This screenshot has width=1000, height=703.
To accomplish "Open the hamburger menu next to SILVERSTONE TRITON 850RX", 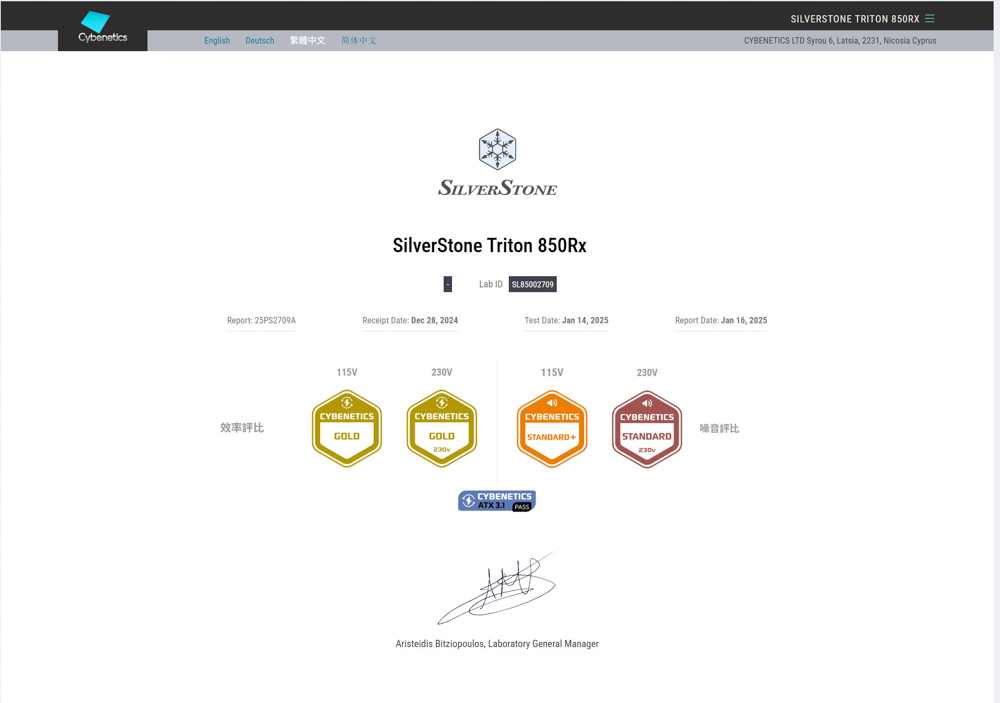I will coord(930,18).
